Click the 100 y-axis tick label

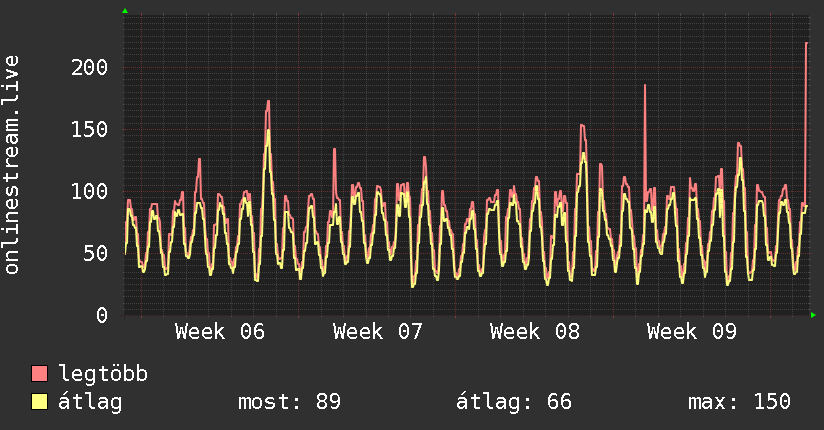click(89, 191)
